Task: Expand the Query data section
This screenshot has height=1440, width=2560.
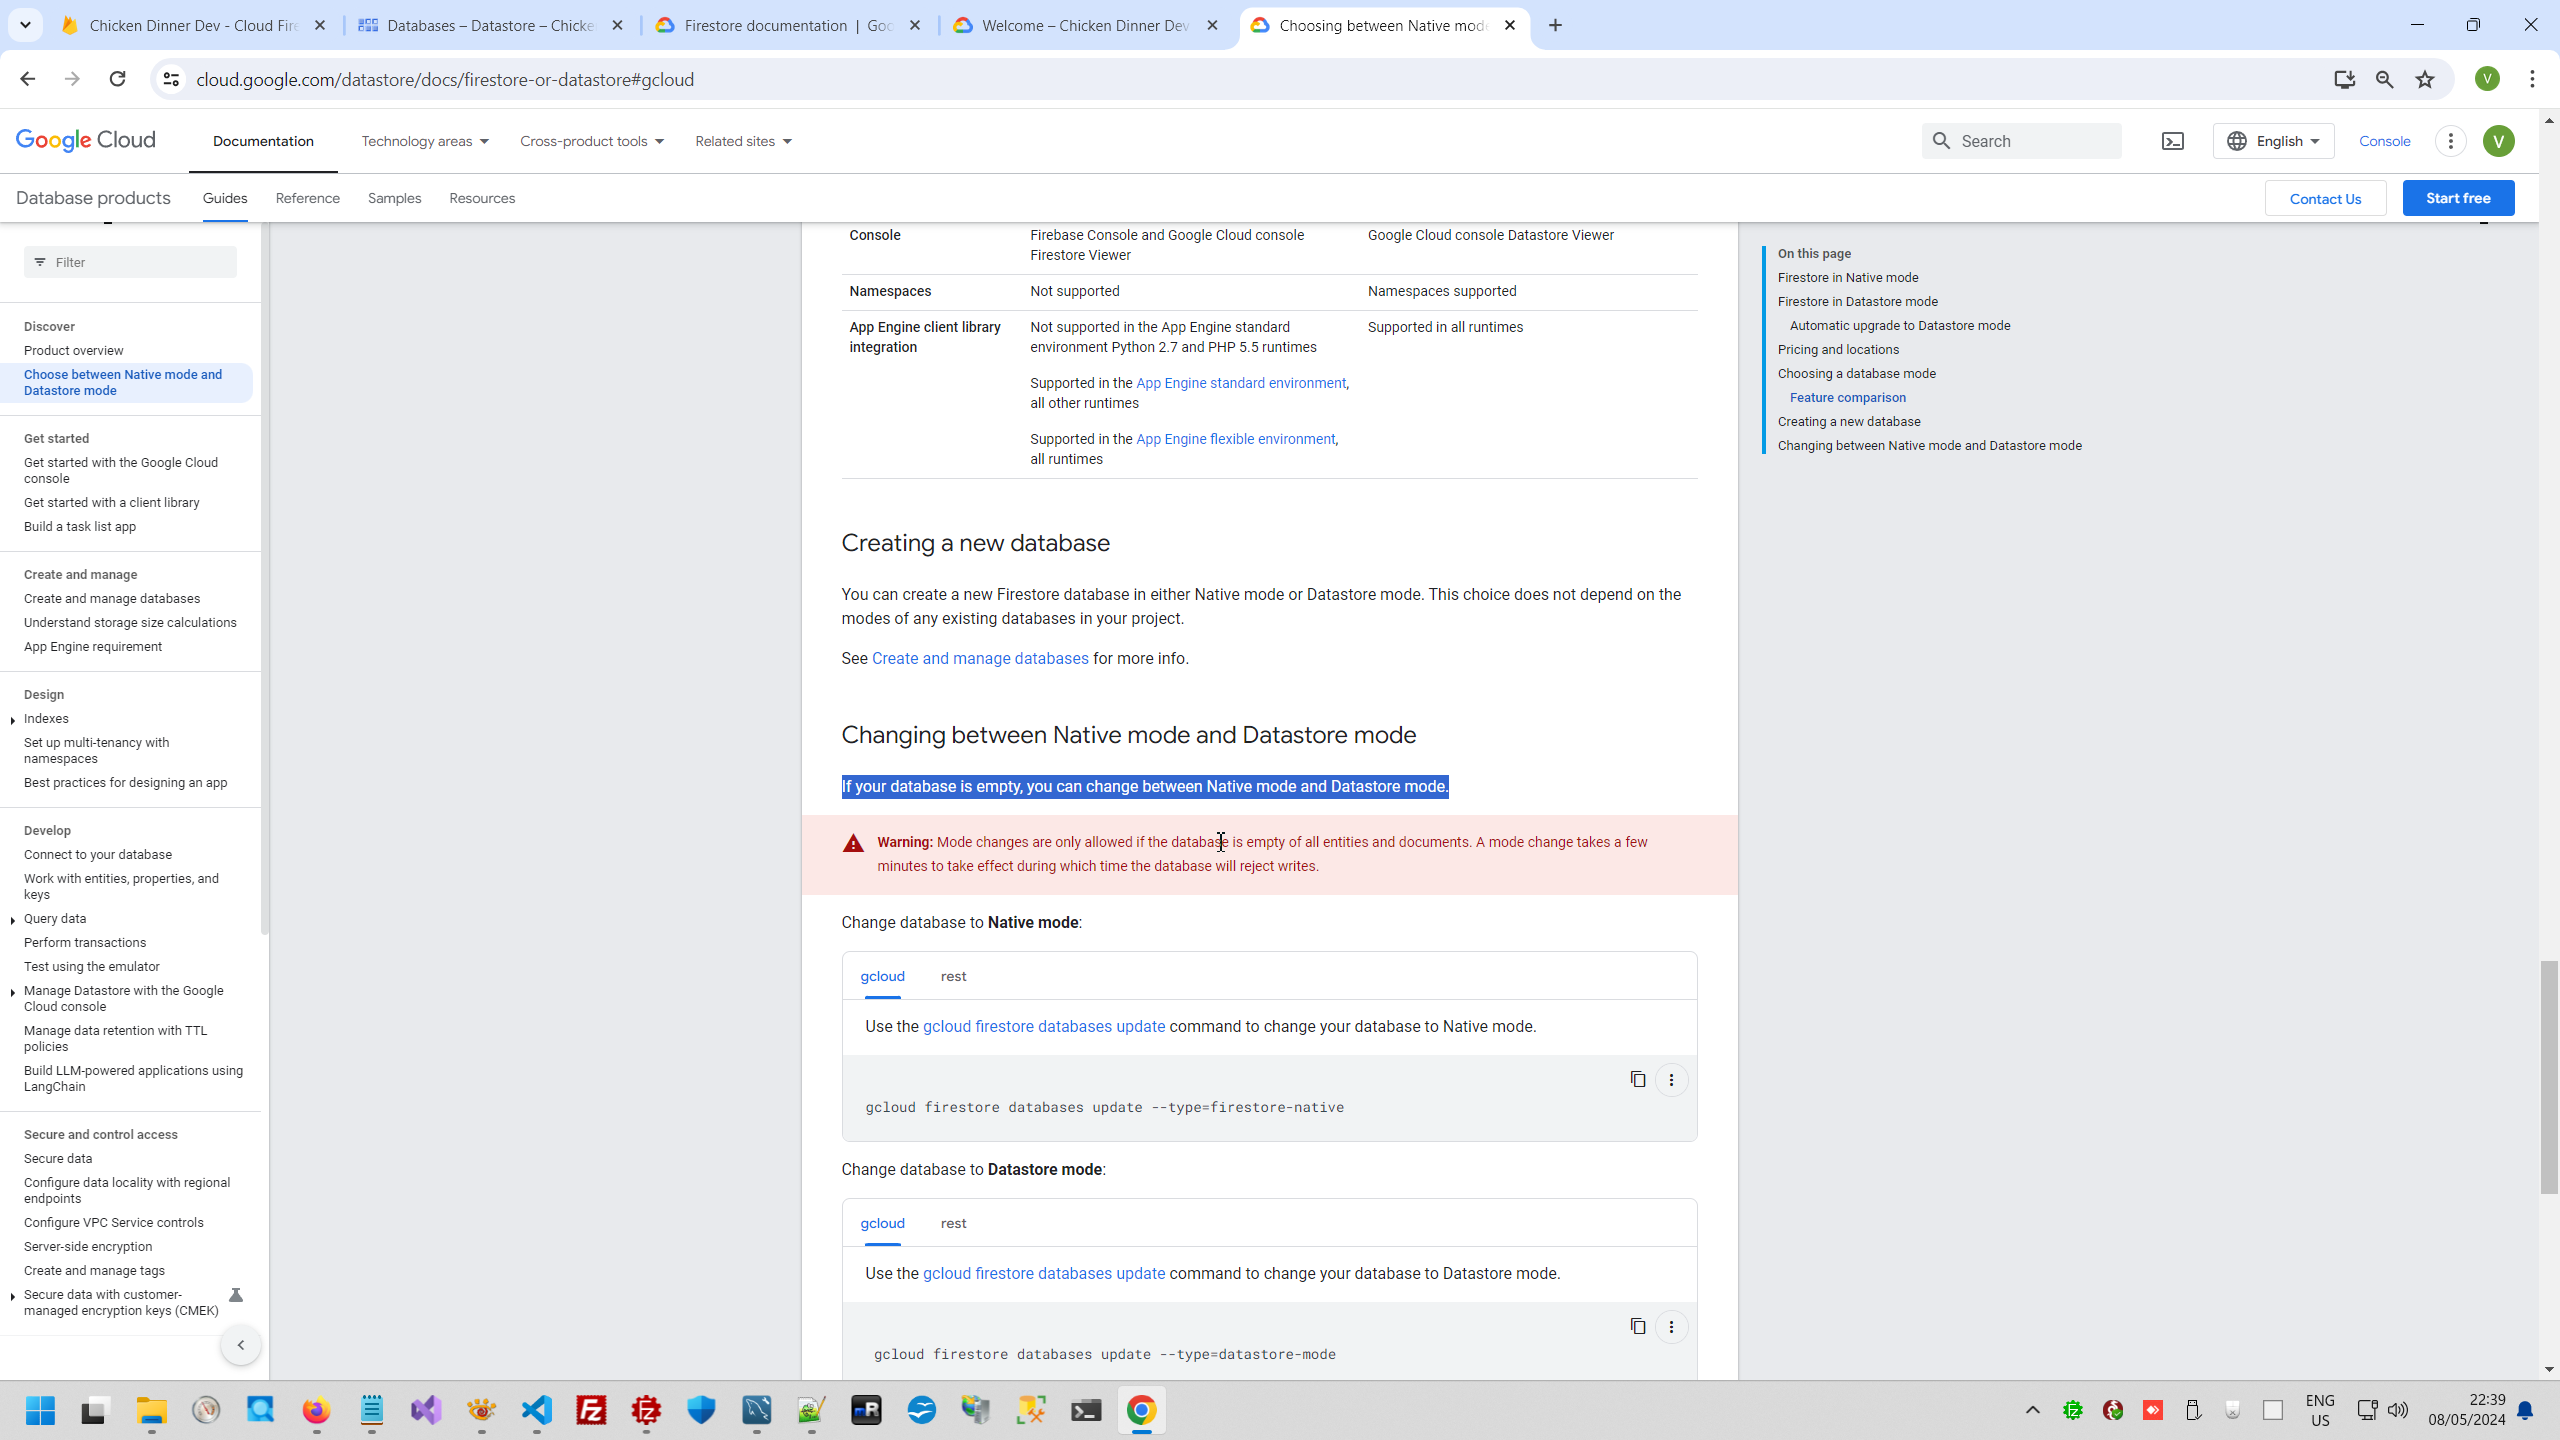Action: click(x=12, y=919)
